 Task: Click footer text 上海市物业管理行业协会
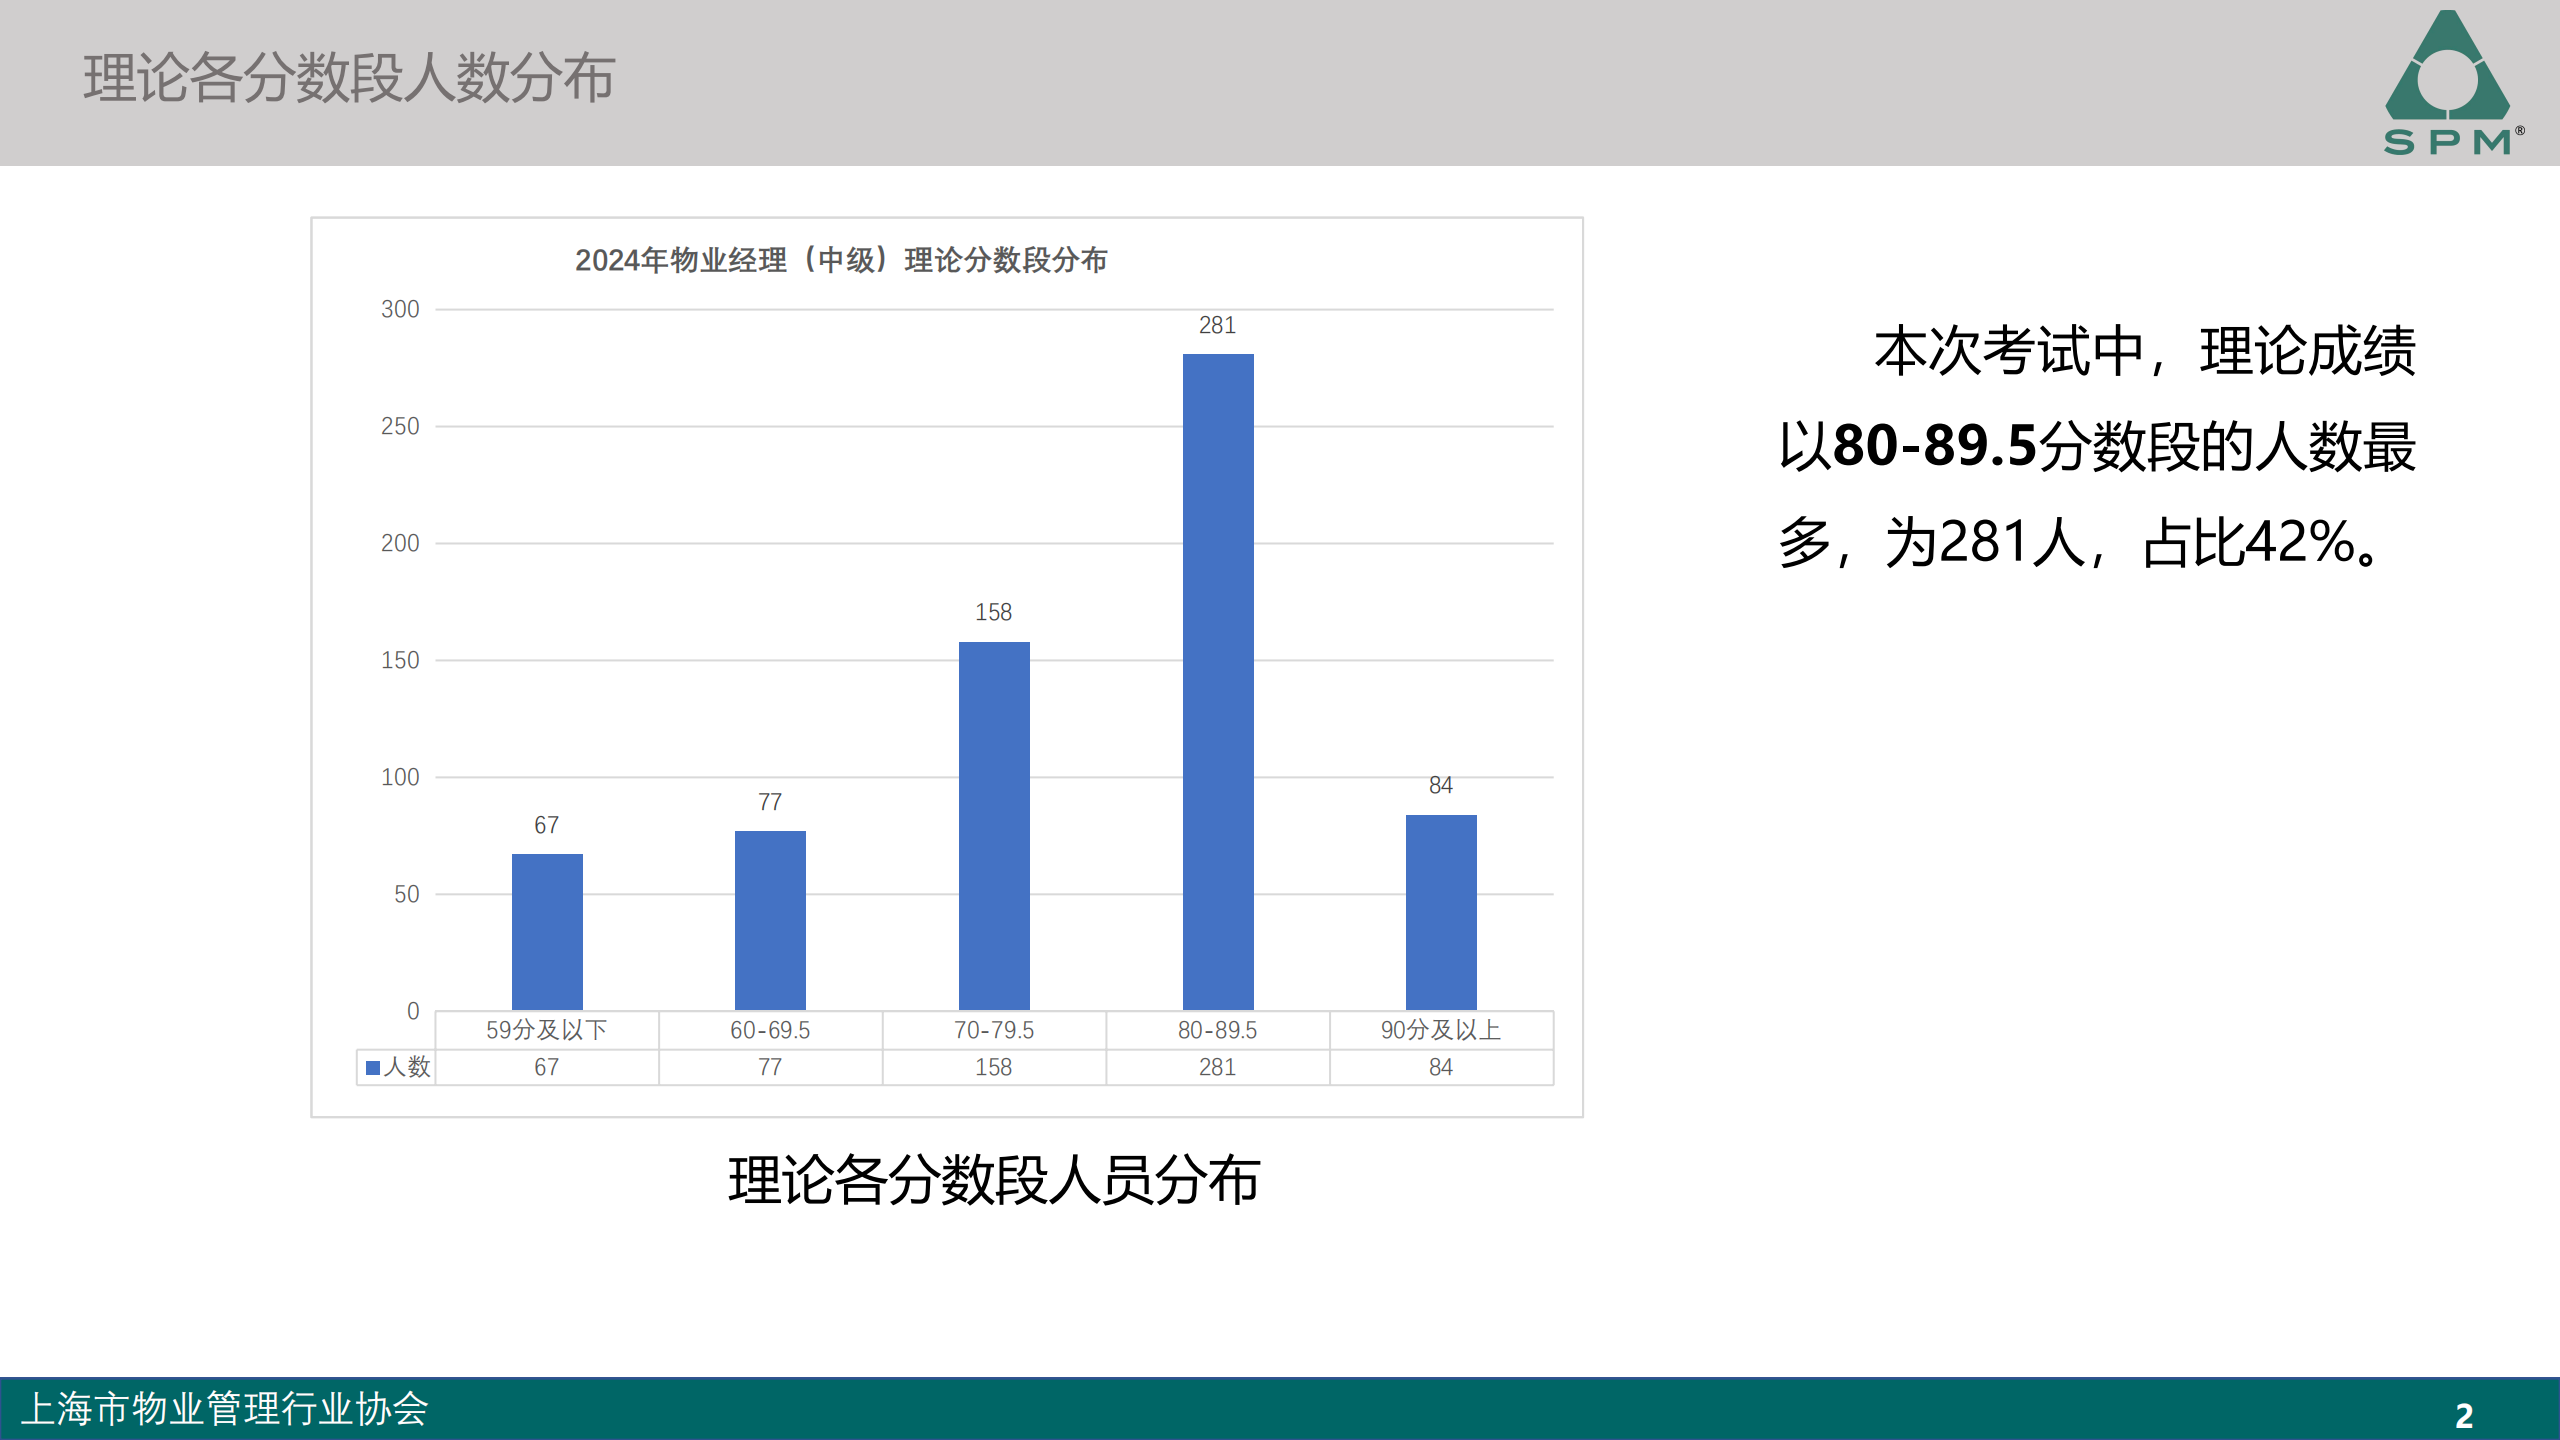[225, 1409]
